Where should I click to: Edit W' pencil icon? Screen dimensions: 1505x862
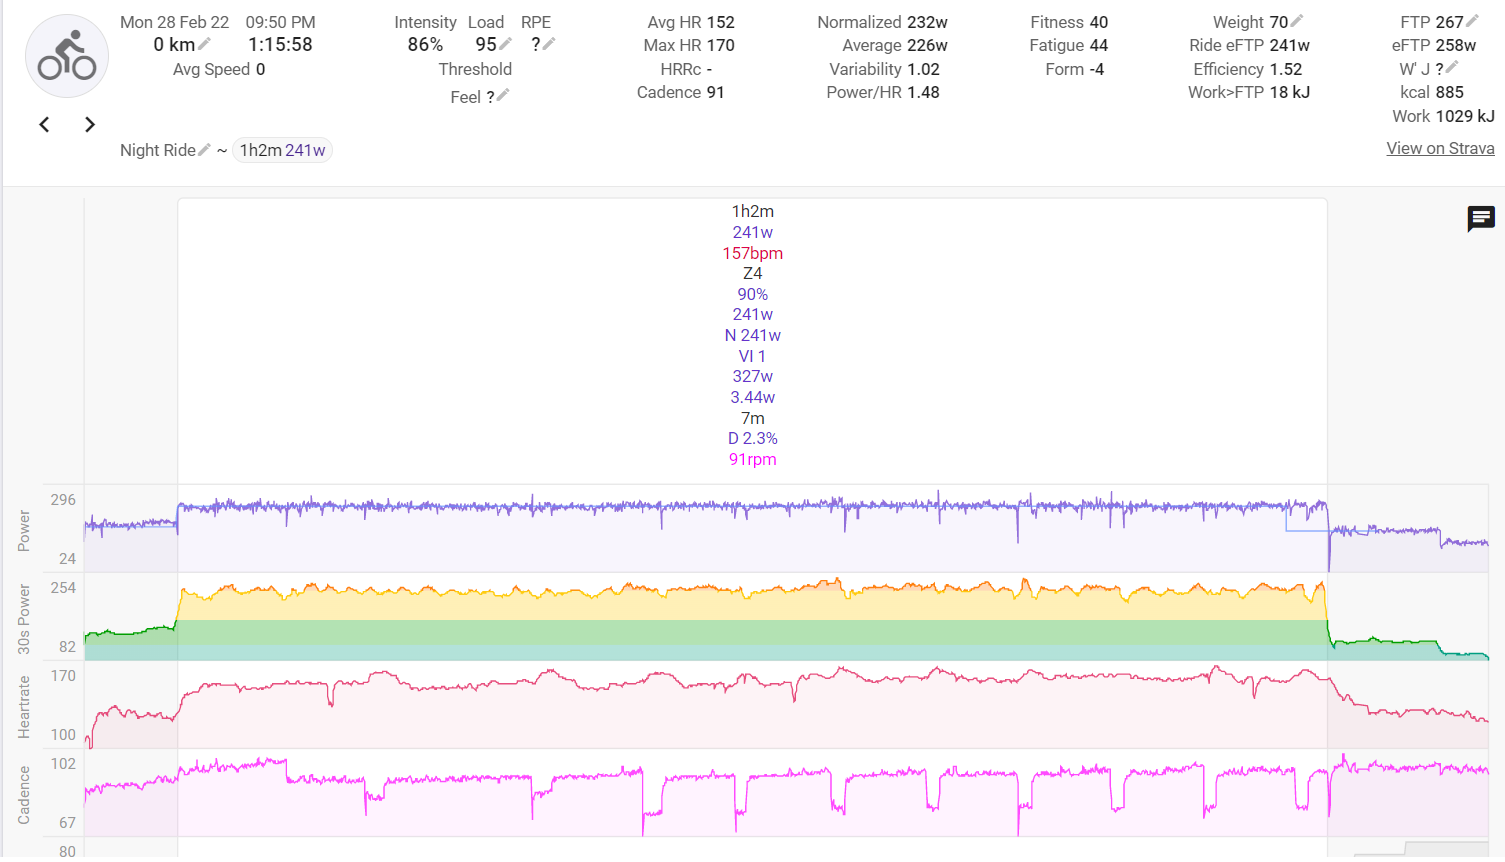coord(1452,68)
